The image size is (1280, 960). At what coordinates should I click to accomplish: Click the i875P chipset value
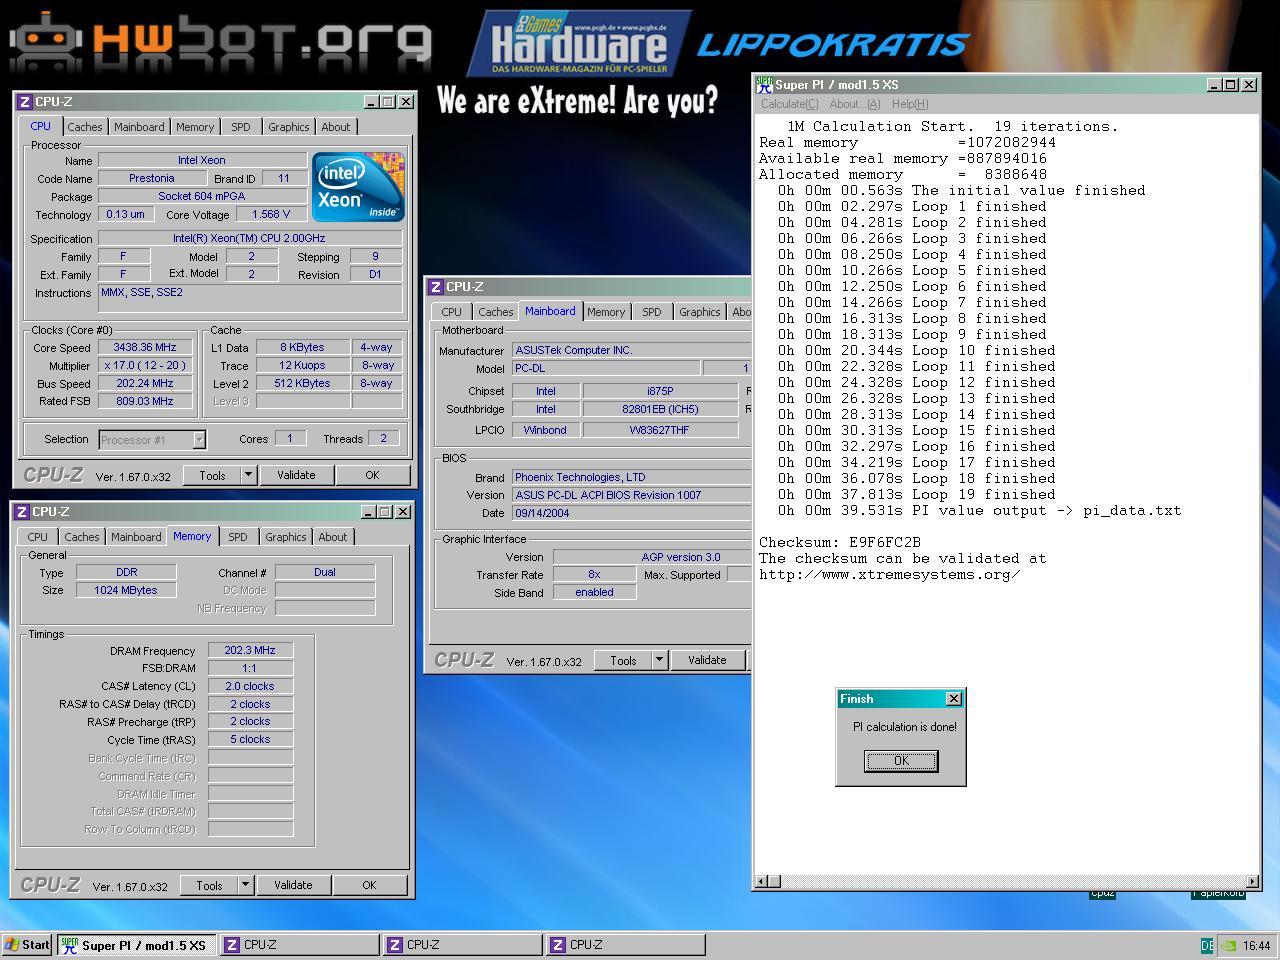pos(660,391)
